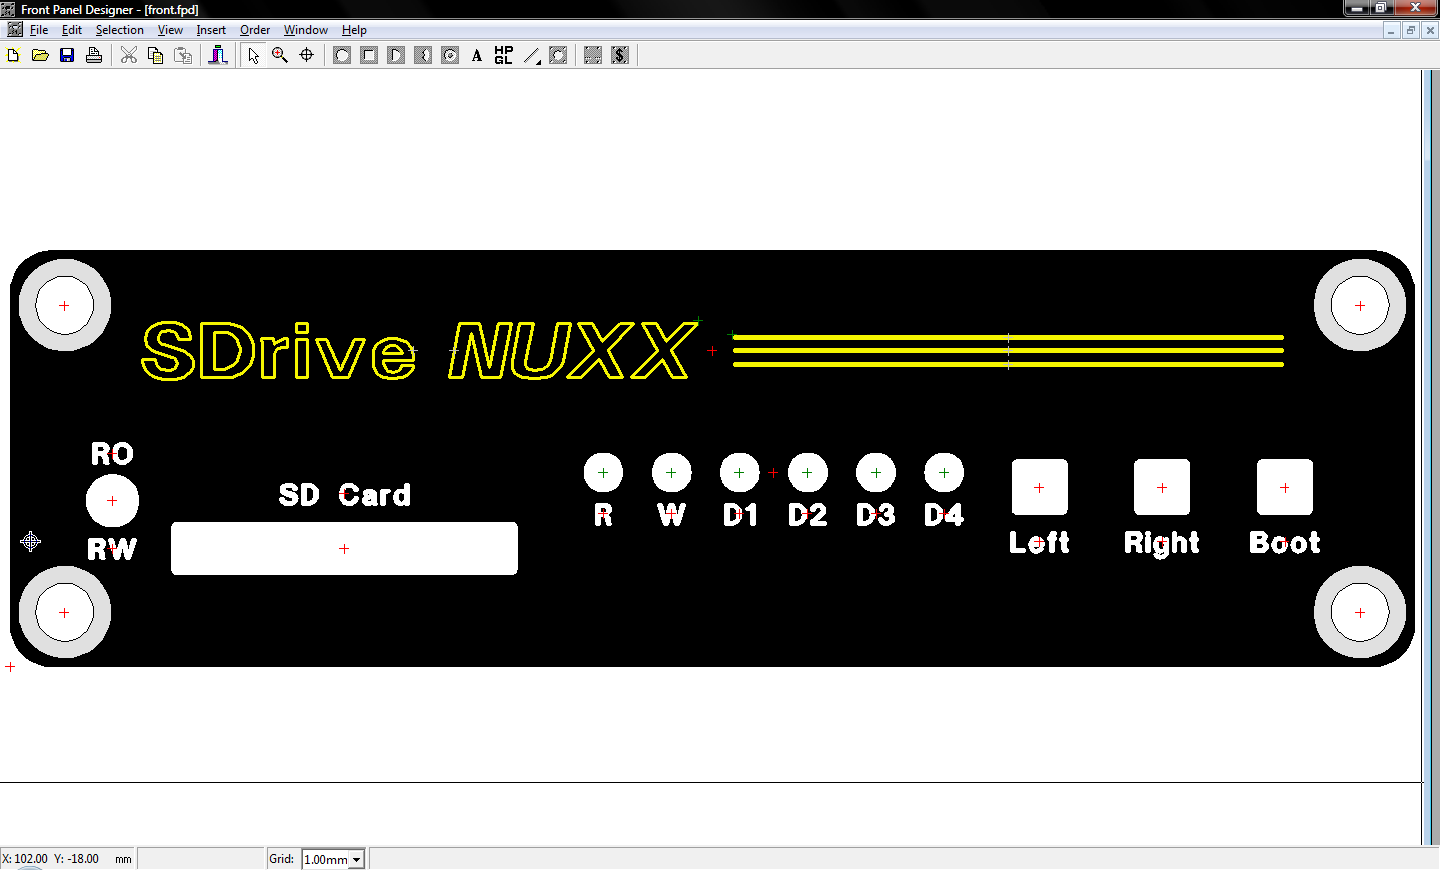Open an existing panel file
The height and width of the screenshot is (870, 1440).
pos(40,56)
